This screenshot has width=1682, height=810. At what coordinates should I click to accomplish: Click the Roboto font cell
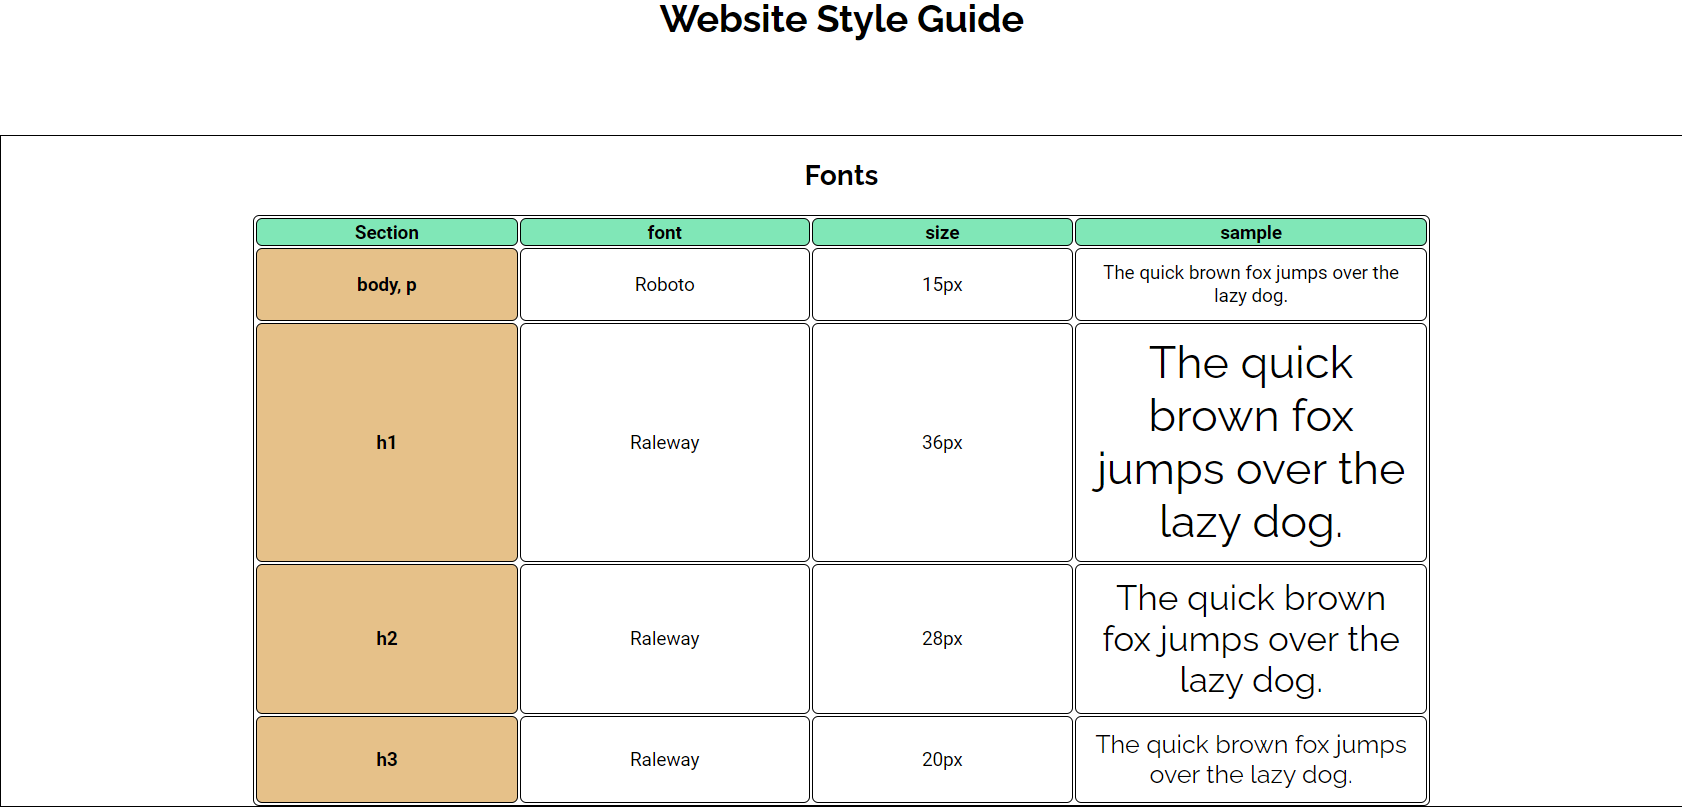click(665, 285)
